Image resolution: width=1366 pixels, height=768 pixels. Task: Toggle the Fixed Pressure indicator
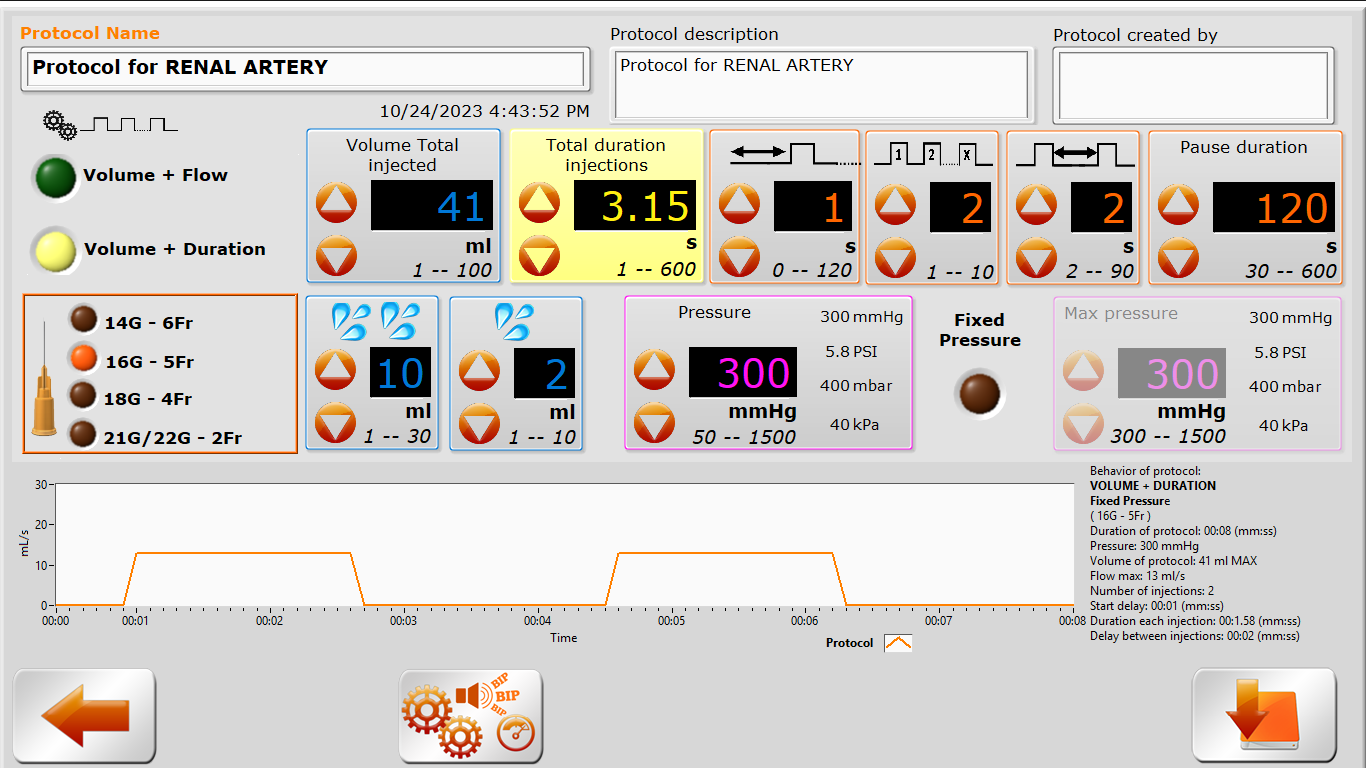[x=979, y=392]
